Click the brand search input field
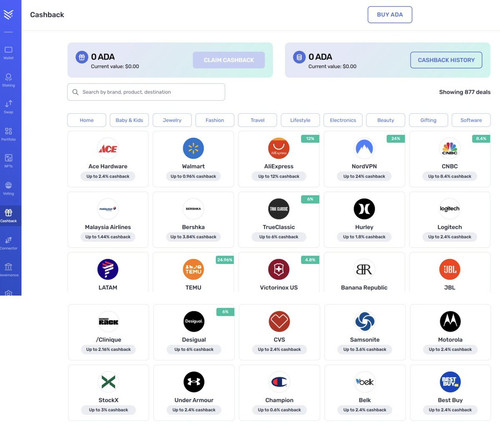This screenshot has height=430, width=500. coord(146,92)
